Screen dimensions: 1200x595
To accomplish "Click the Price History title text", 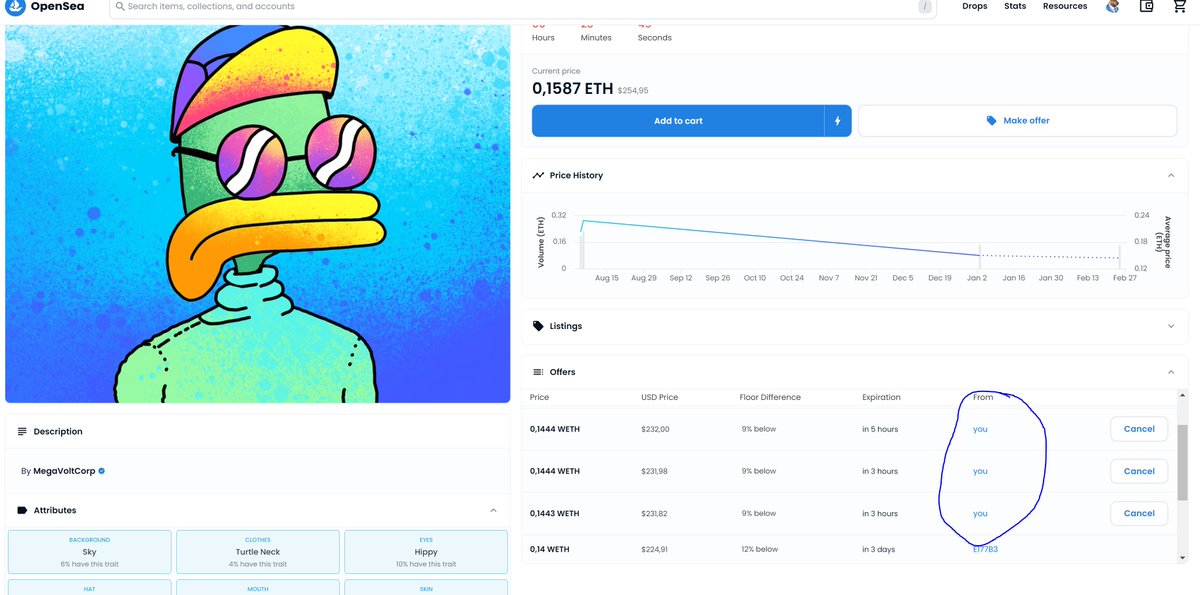I will point(576,175).
